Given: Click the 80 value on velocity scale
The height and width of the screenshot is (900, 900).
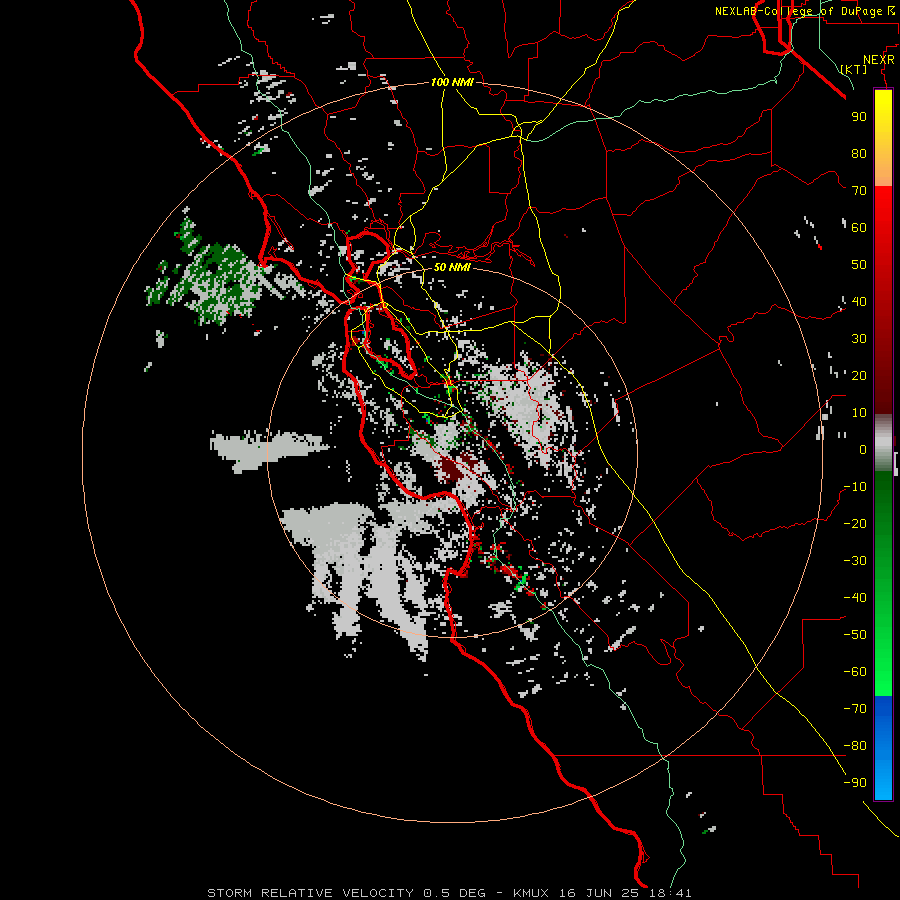Looking at the screenshot, I should point(859,153).
